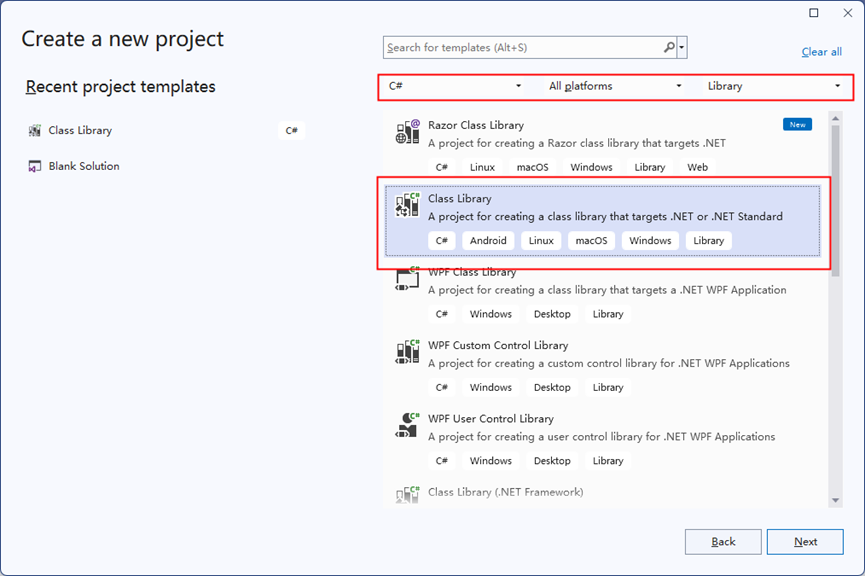
Task: Select Class Library (.NET Framework) template
Action: 602,493
